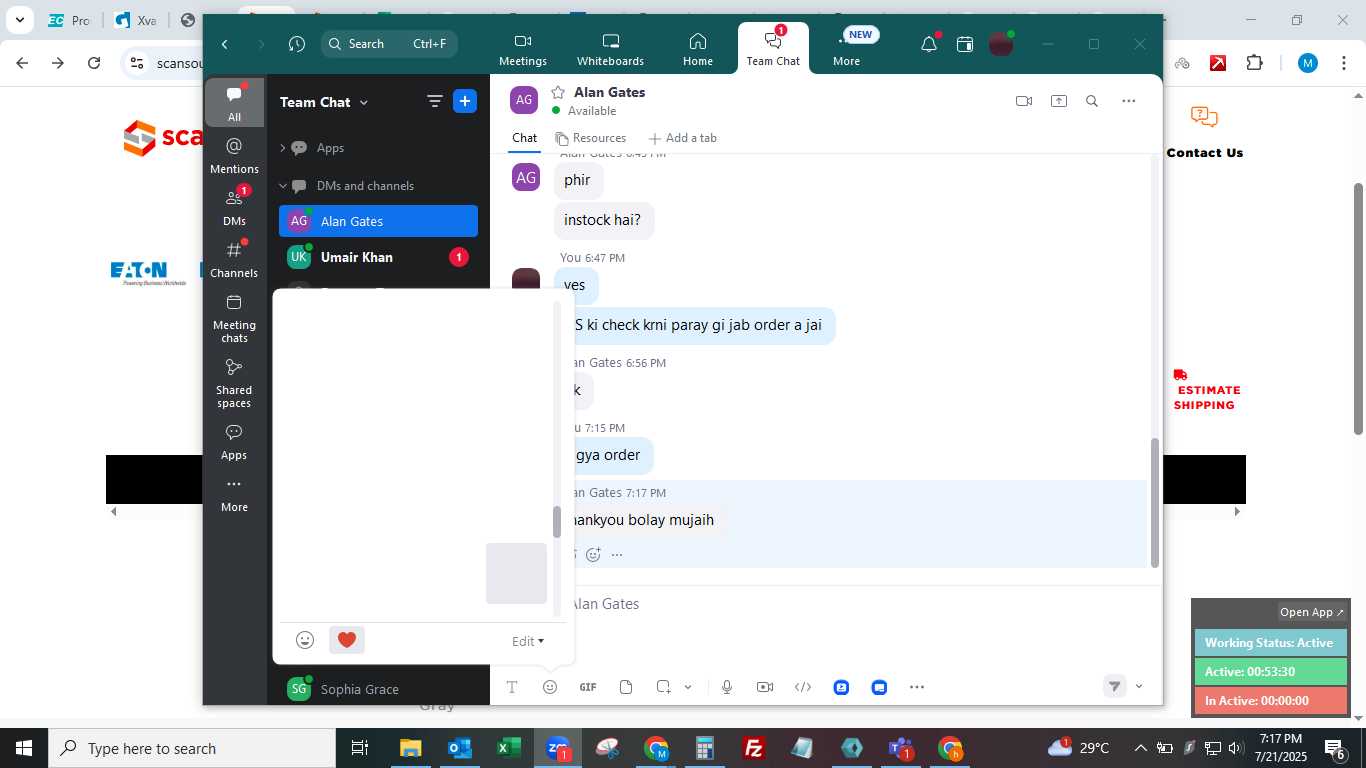Open chat header more options ellipsis
Viewport: 1366px width, 768px height.
point(1129,101)
